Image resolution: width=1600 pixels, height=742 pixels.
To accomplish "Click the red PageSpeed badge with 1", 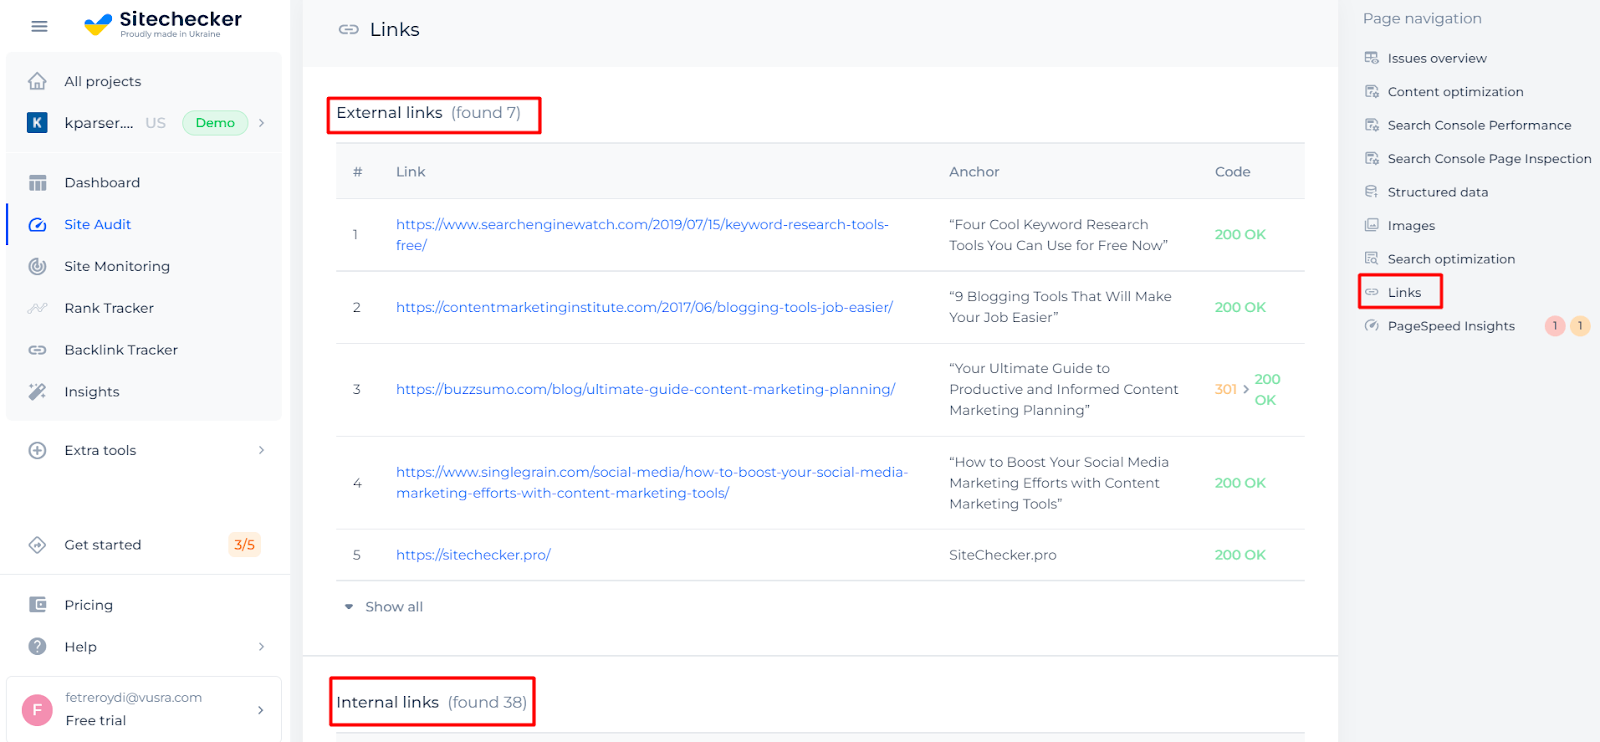I will pyautogui.click(x=1555, y=326).
